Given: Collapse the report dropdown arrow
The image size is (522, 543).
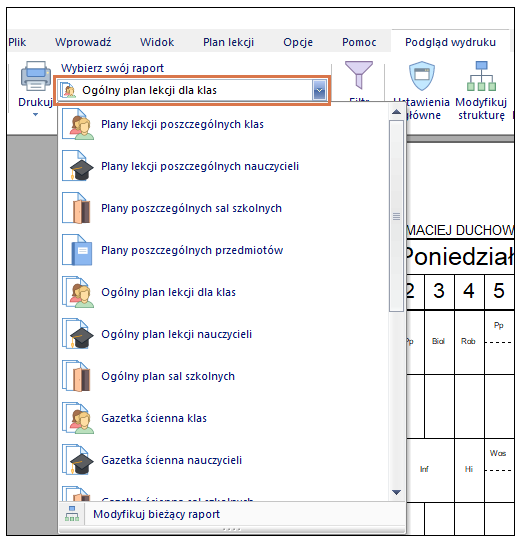Looking at the screenshot, I should pos(319,90).
